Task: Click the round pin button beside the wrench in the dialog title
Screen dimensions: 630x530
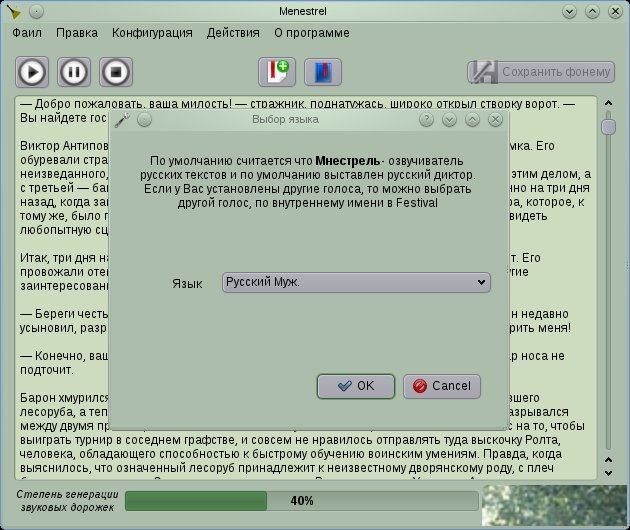Action: (144, 119)
